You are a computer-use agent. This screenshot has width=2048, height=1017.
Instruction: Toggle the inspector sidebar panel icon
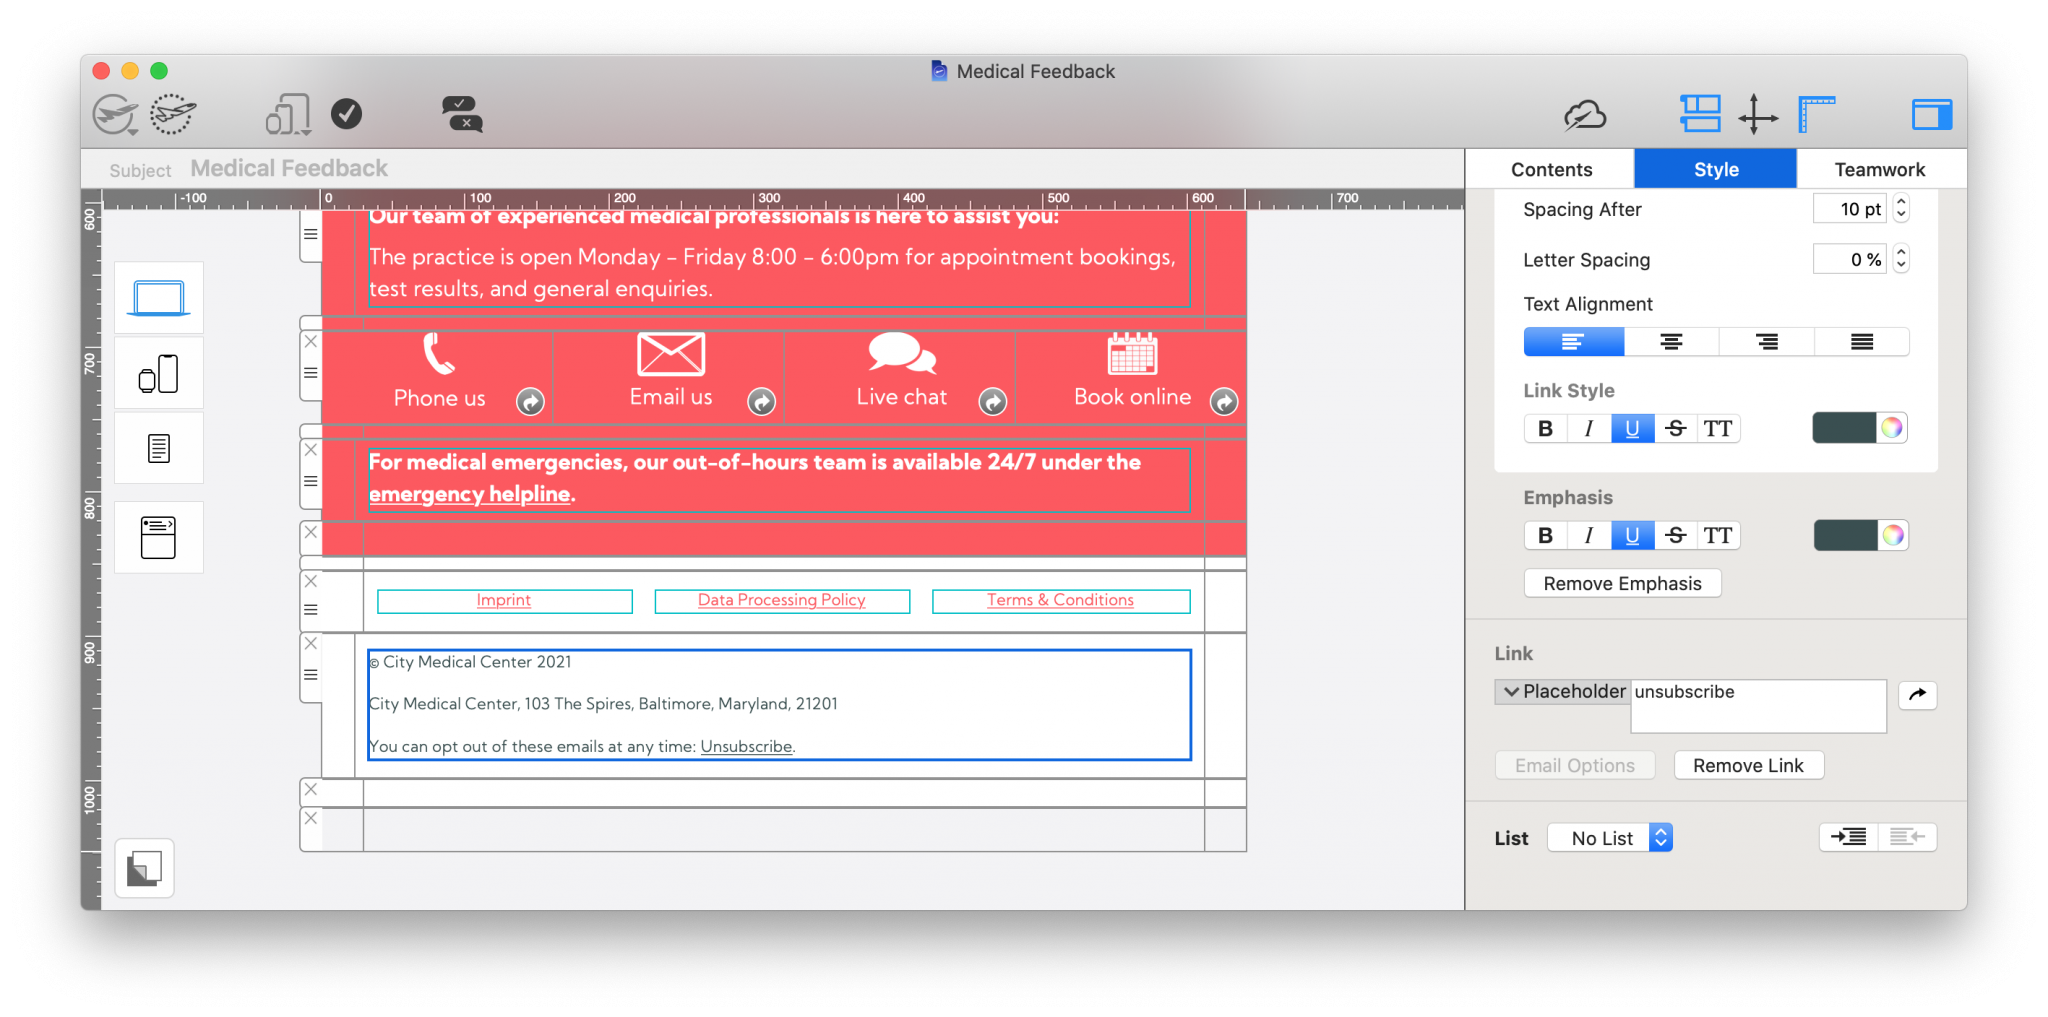pos(1932,115)
